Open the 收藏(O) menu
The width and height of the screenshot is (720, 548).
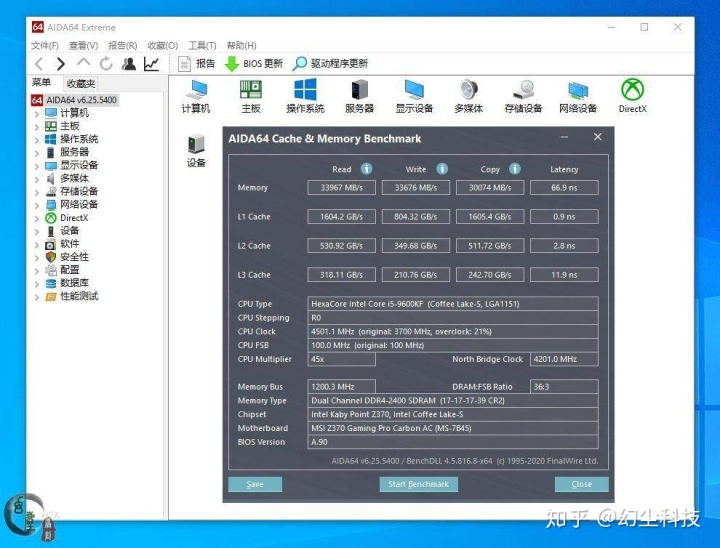pos(163,45)
